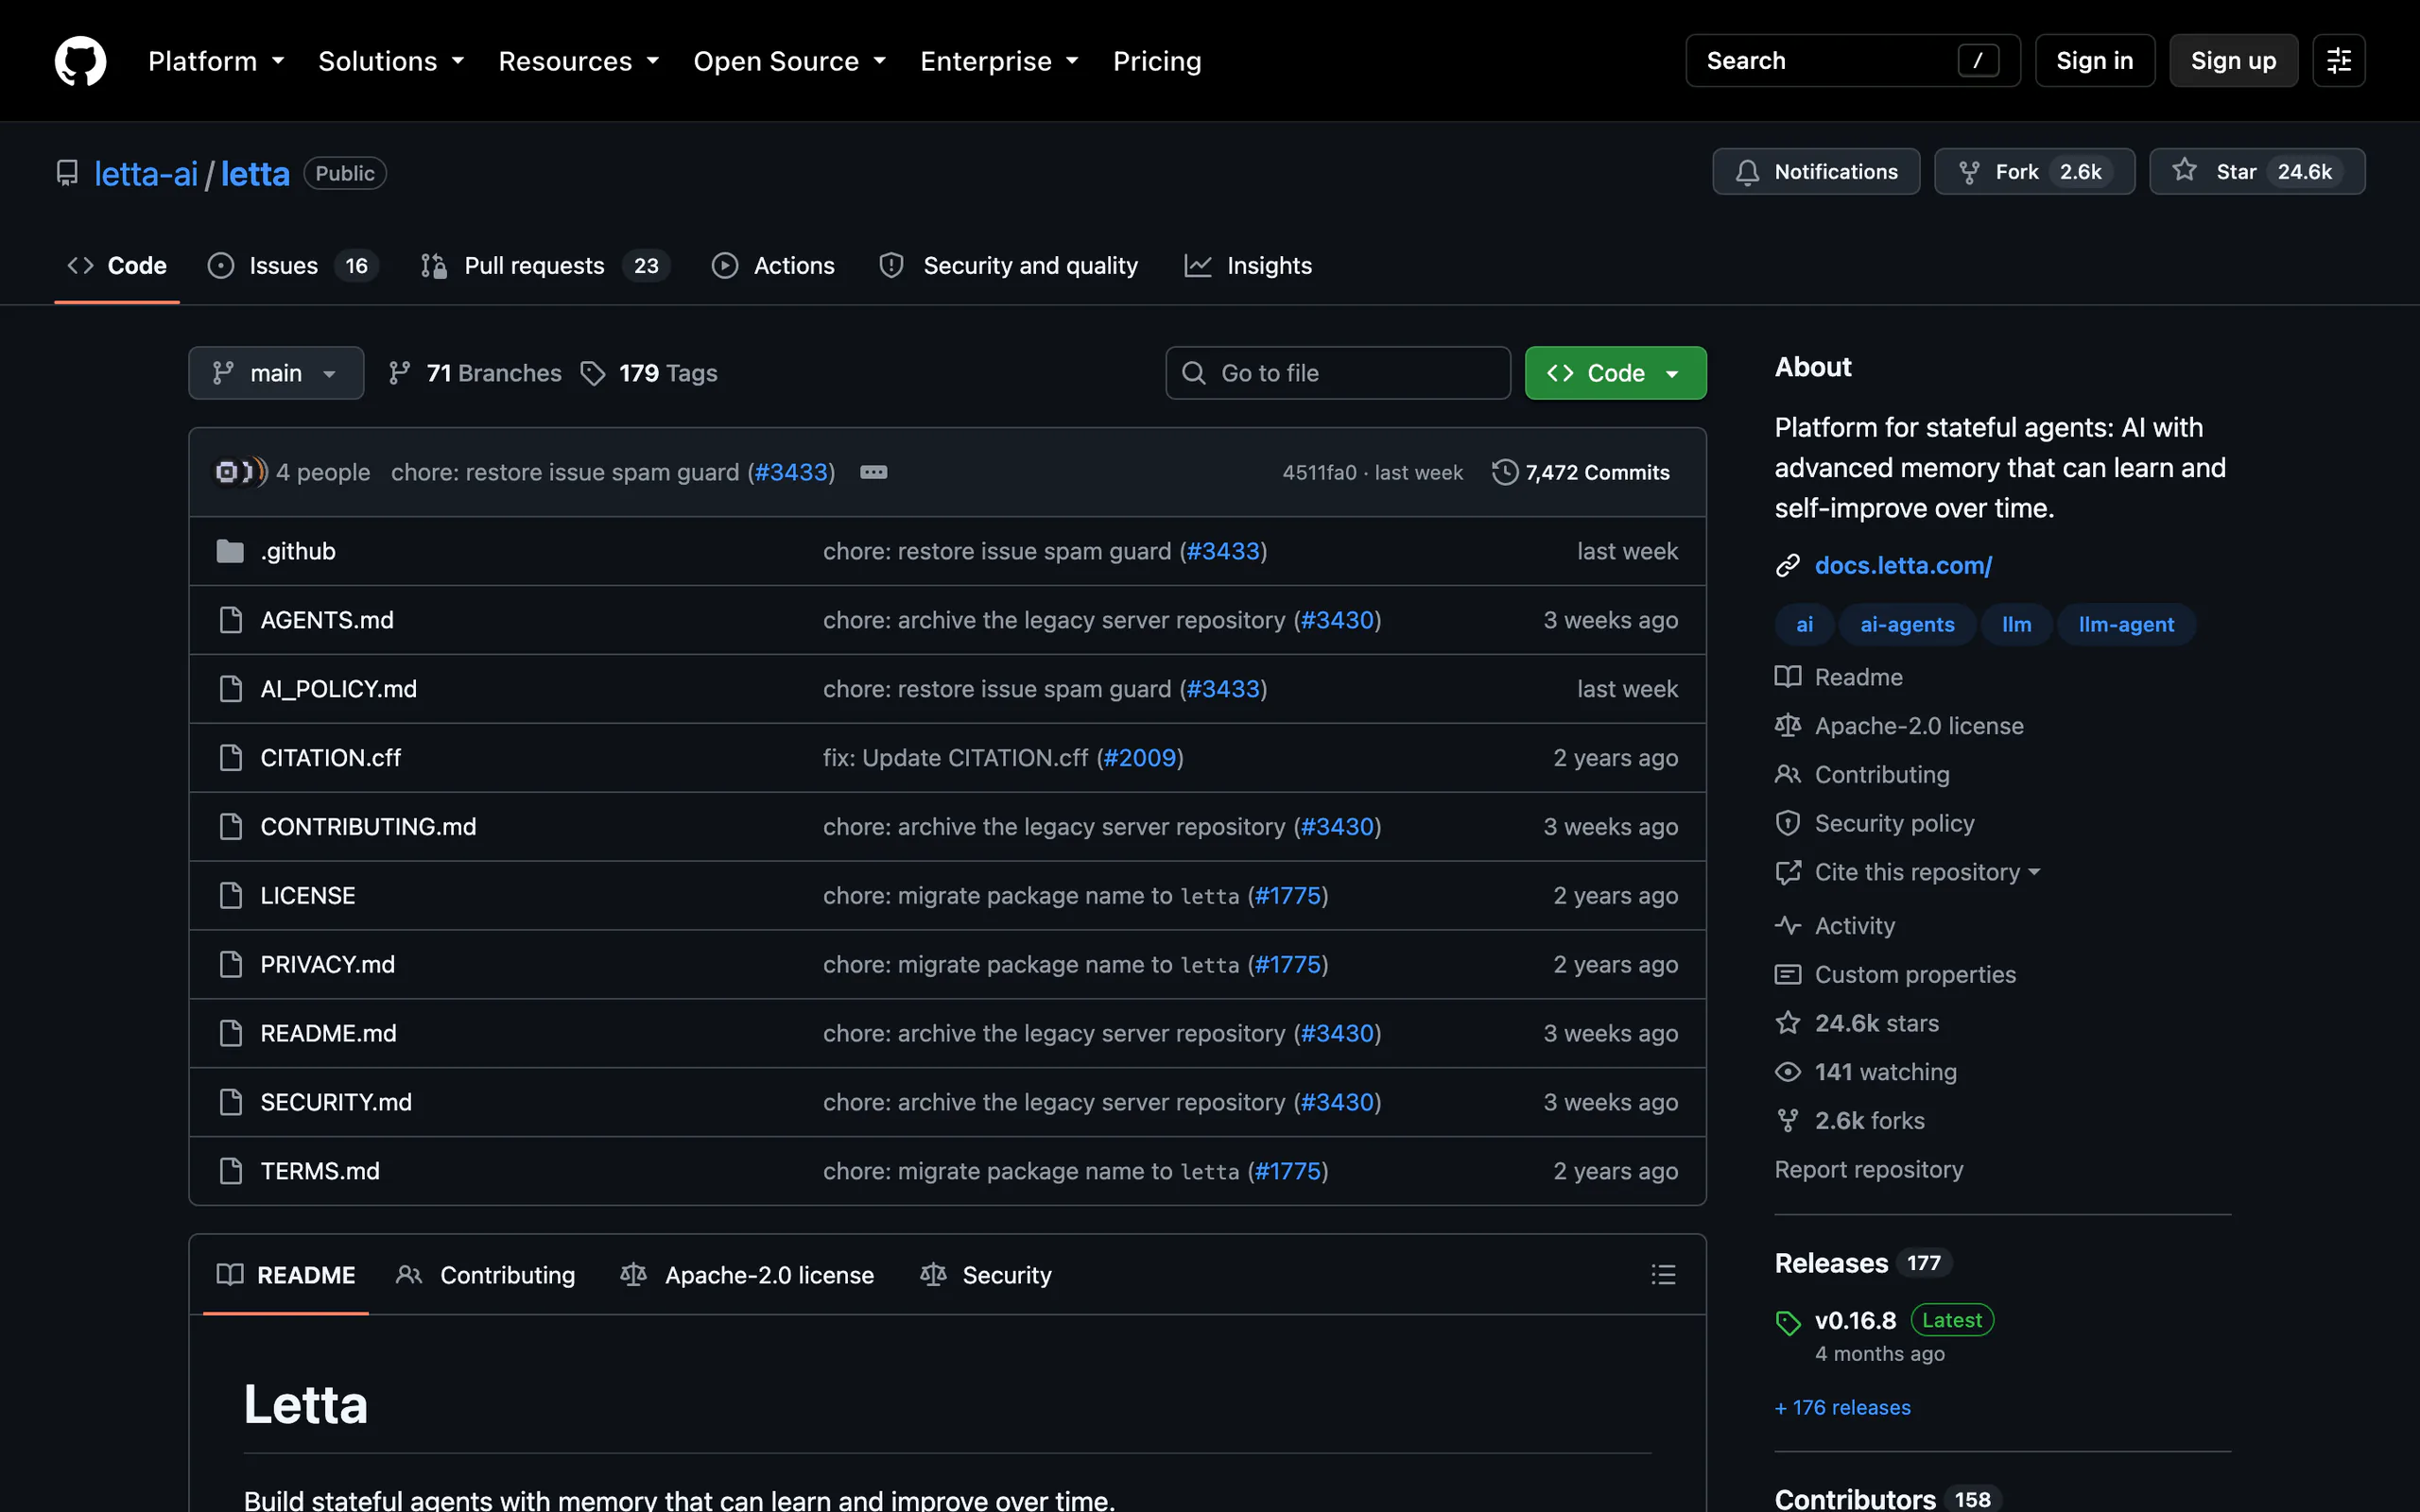The height and width of the screenshot is (1512, 2420).
Task: Click the tag icon next to 179 Tags
Action: coord(593,373)
